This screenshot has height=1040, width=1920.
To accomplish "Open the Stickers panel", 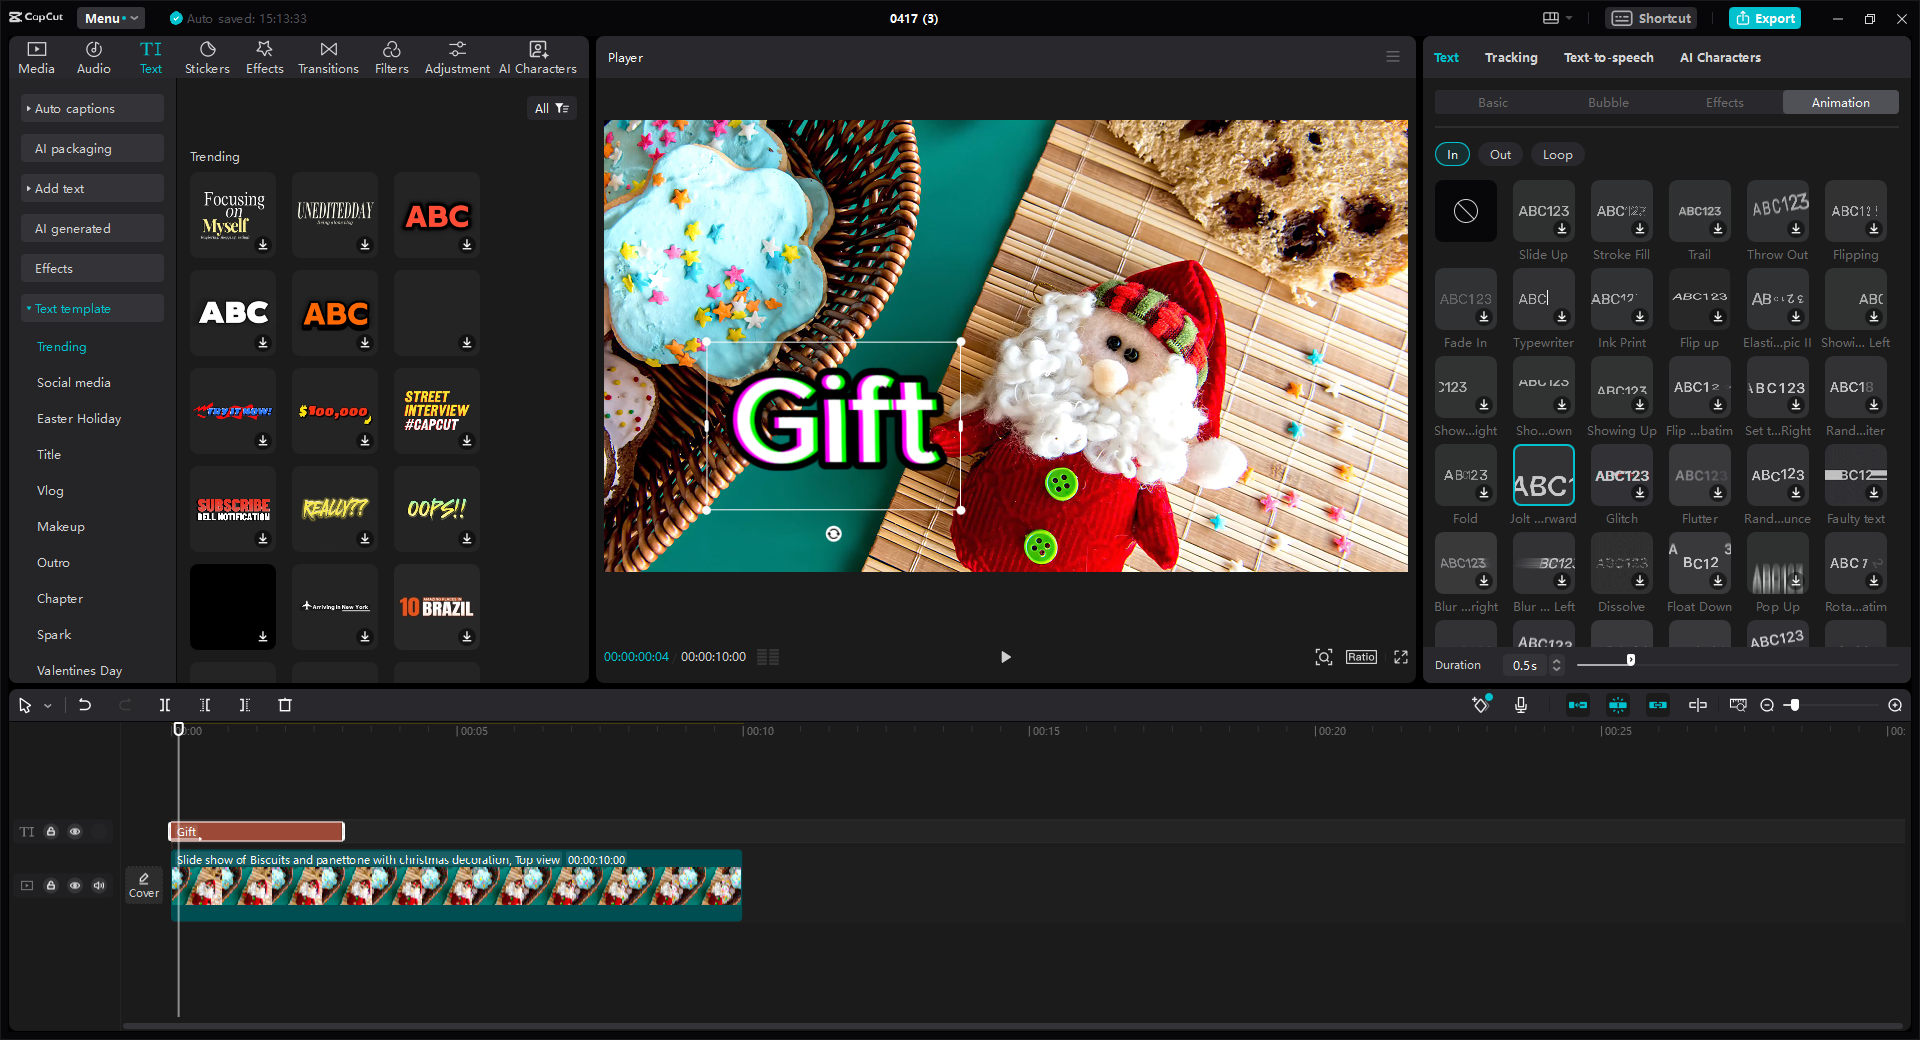I will click(207, 56).
